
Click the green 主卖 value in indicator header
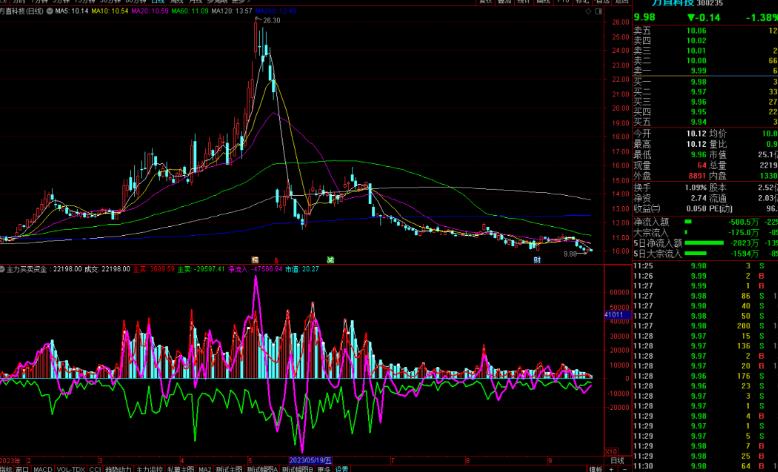[201, 269]
